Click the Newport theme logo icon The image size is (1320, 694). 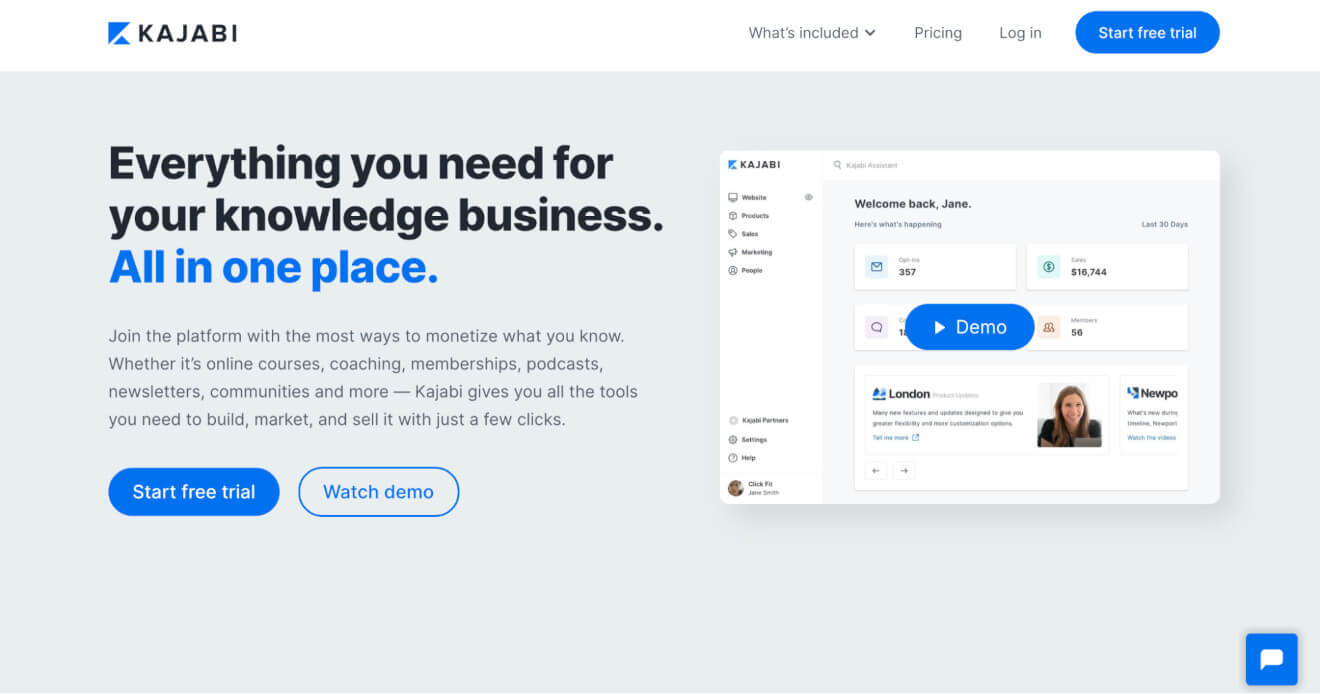[x=1133, y=394]
